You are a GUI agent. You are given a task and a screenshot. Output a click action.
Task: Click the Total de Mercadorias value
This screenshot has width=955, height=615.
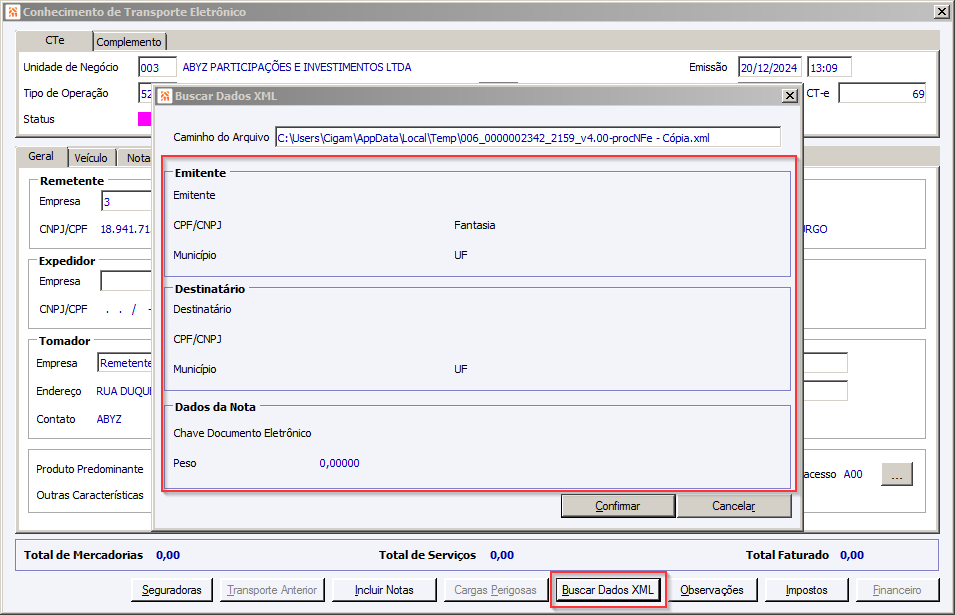[168, 555]
